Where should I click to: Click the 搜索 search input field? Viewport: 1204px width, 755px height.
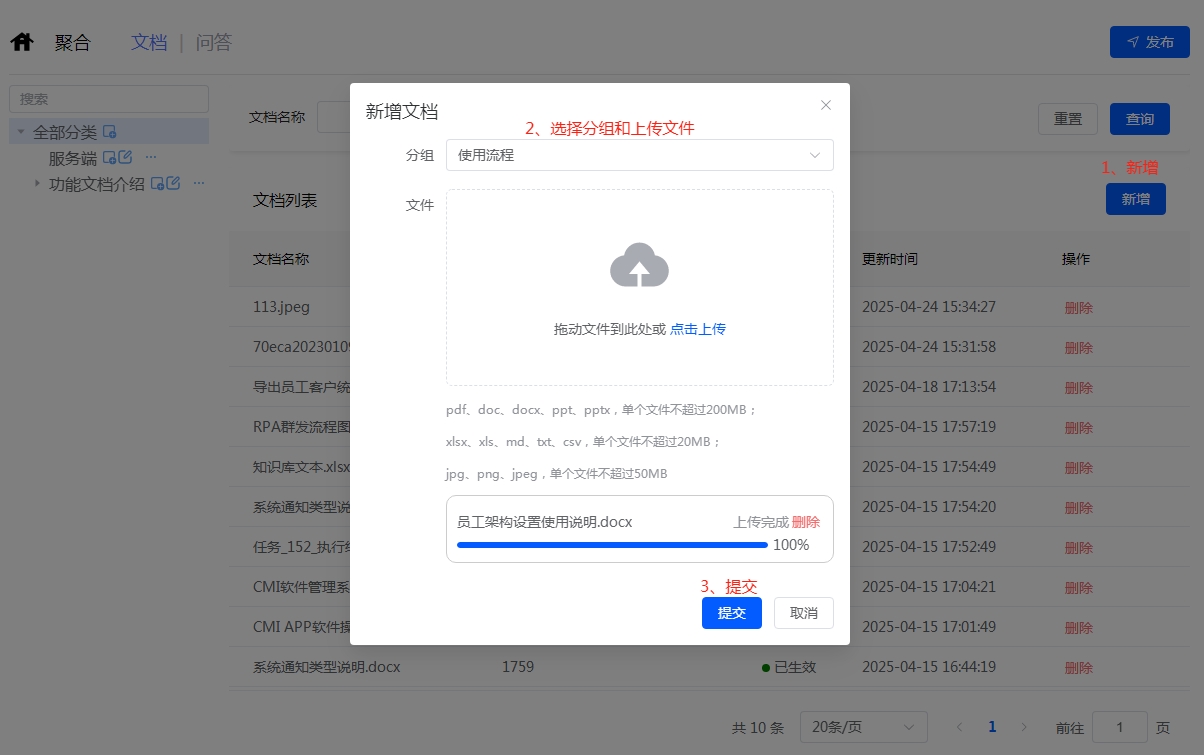click(x=108, y=99)
